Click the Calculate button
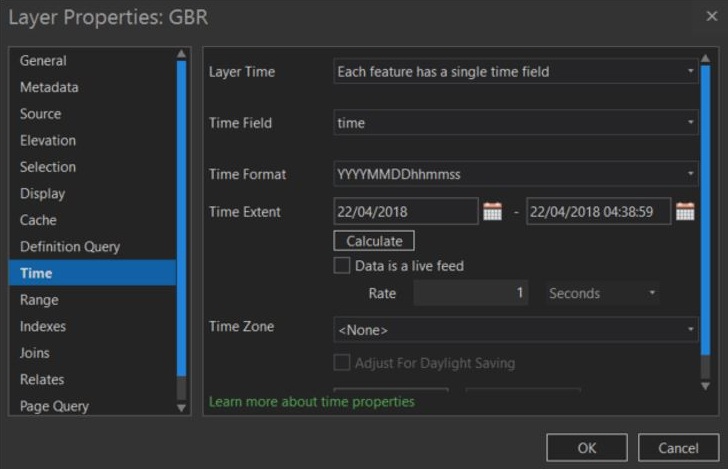This screenshot has height=469, width=728. pyautogui.click(x=374, y=241)
